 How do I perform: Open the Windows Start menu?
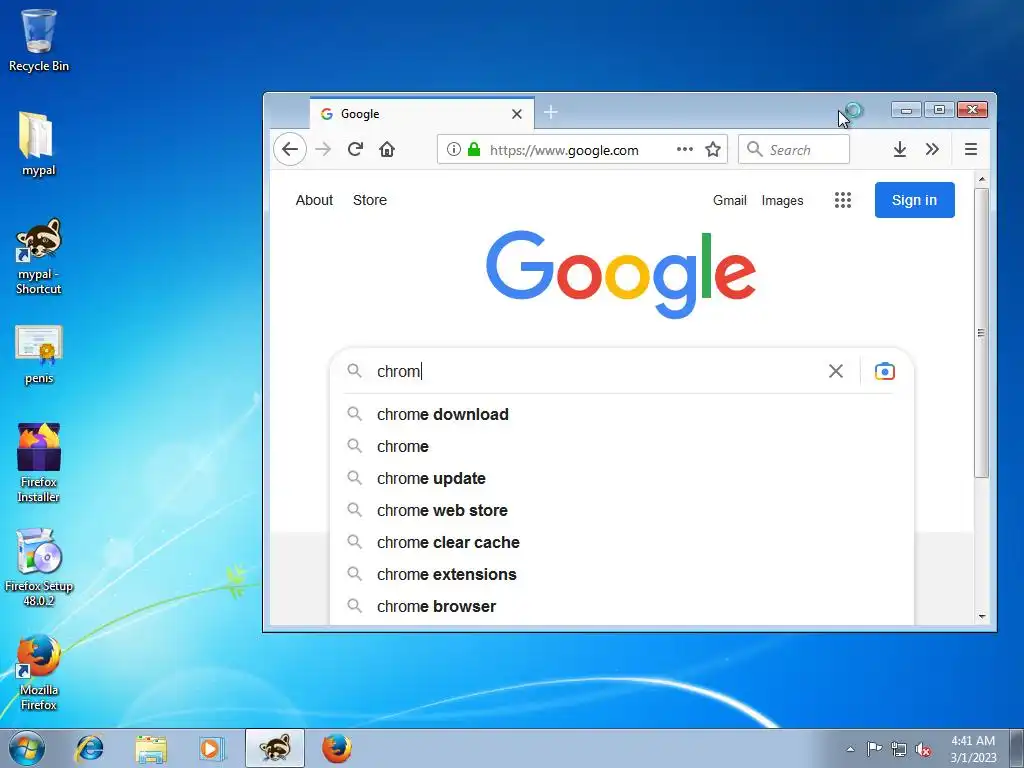[x=27, y=748]
